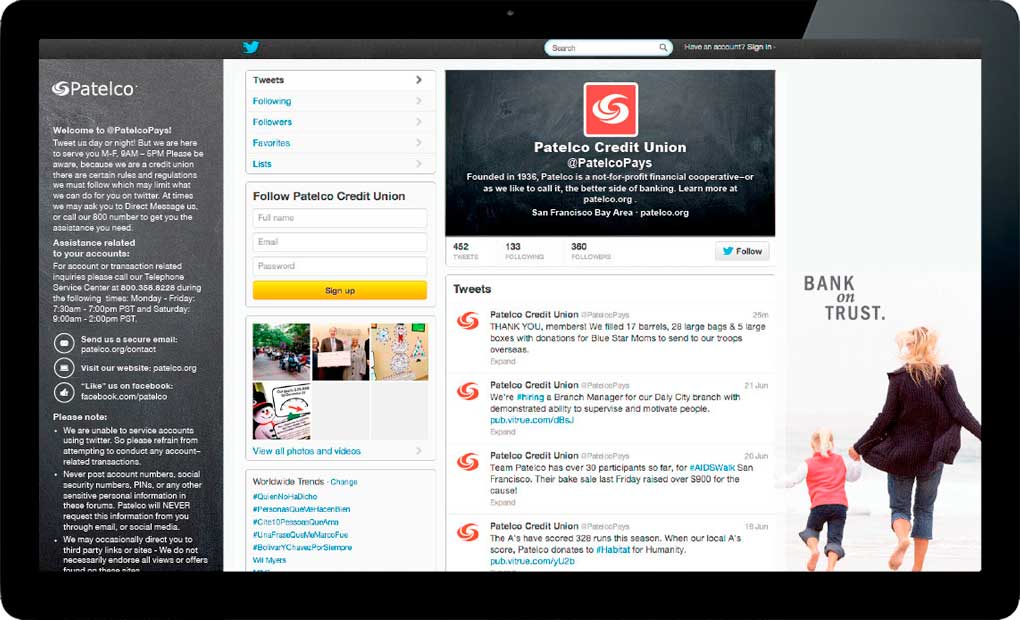Click the Patelco logo in the left sidebar
1020x620 pixels.
95,88
